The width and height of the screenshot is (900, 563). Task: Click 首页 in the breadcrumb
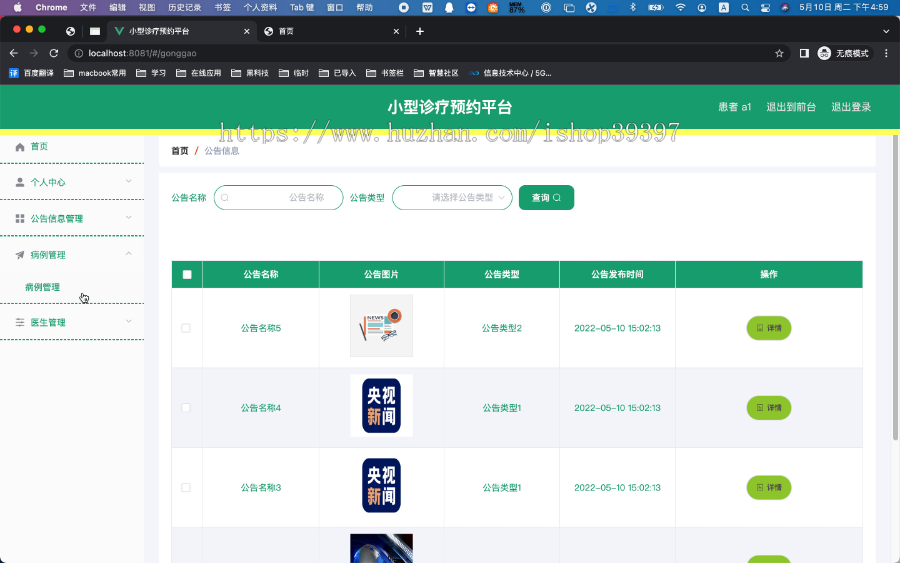(x=180, y=151)
